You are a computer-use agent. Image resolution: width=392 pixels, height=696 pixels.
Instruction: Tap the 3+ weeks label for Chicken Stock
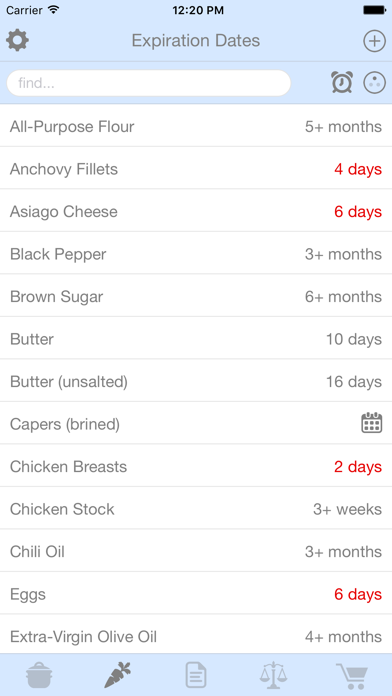pyautogui.click(x=347, y=510)
